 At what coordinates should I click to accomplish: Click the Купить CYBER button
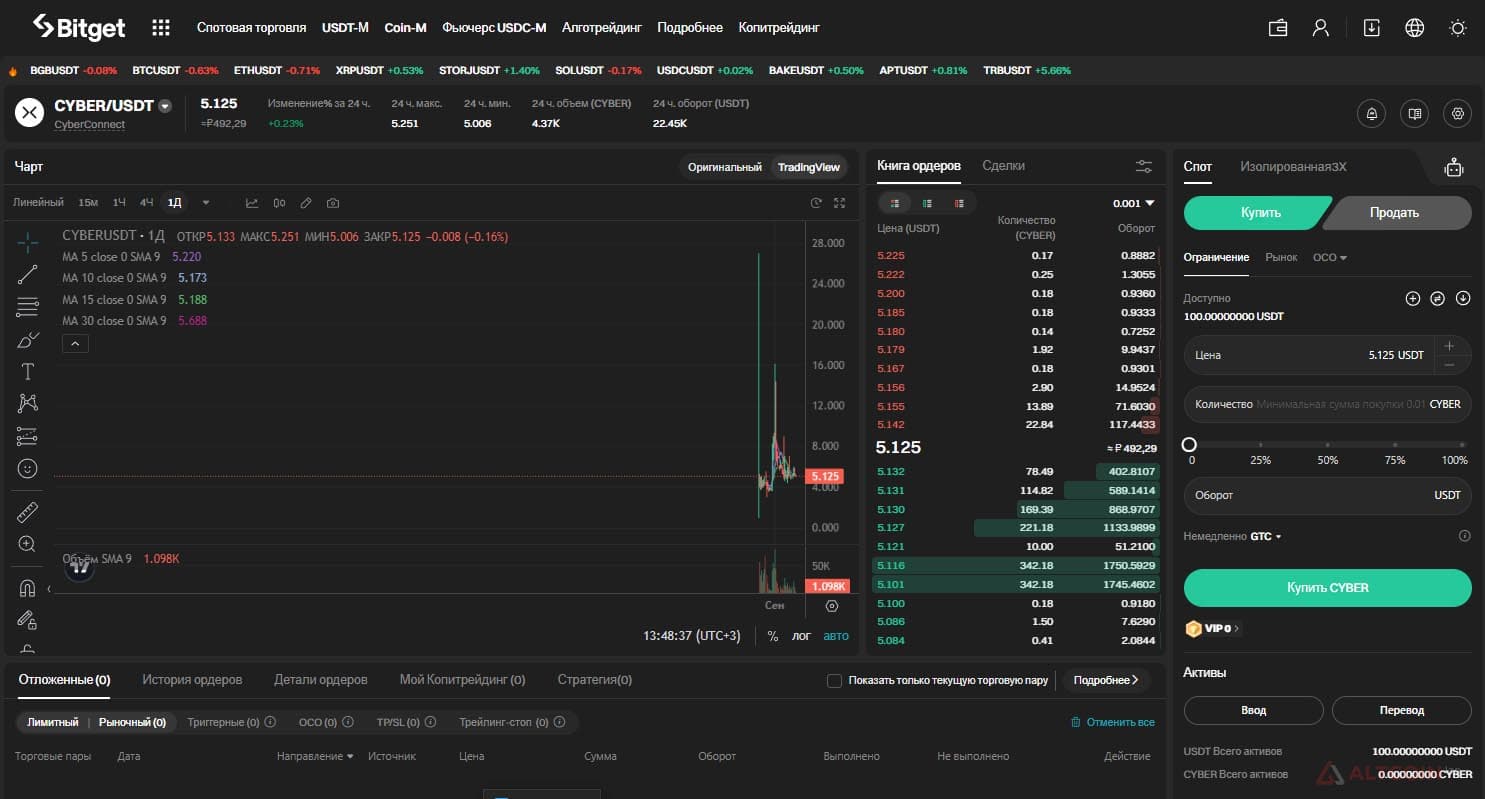pos(1327,588)
